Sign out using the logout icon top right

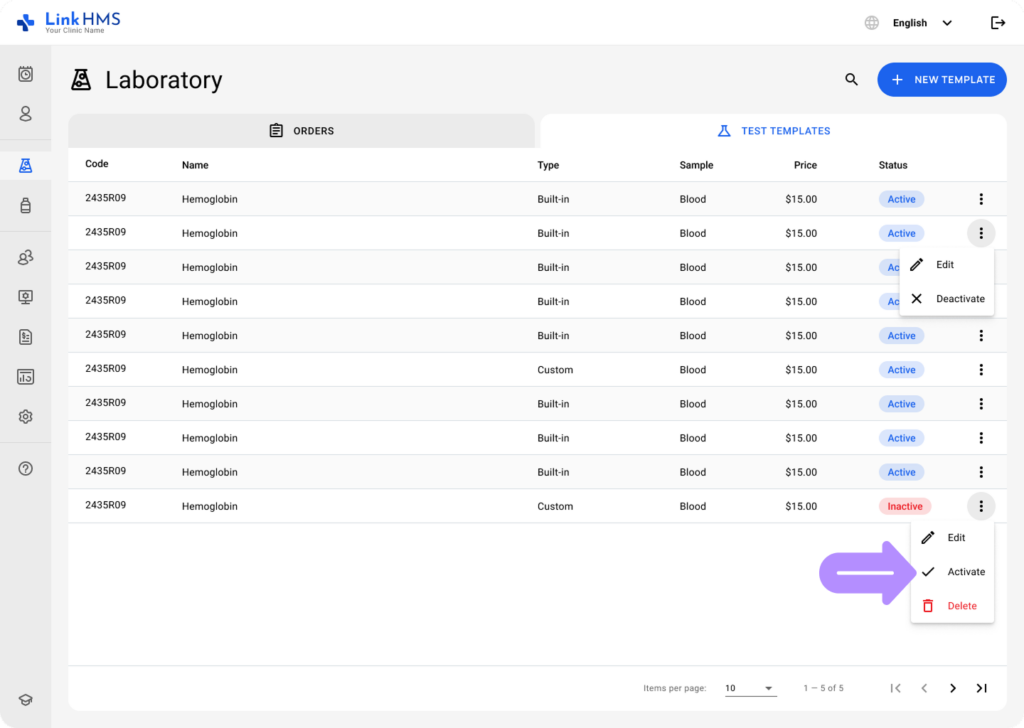click(997, 22)
